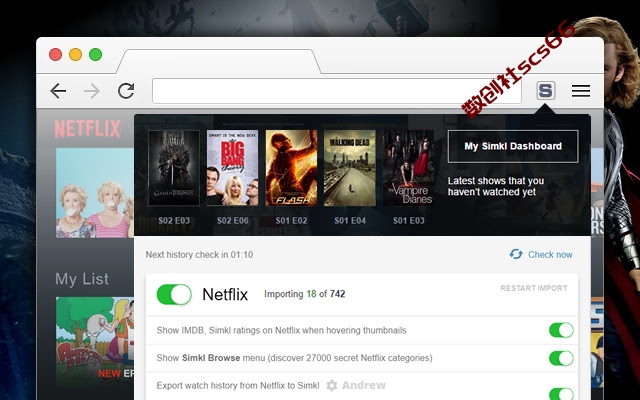Select the empty browser tab

[219, 61]
